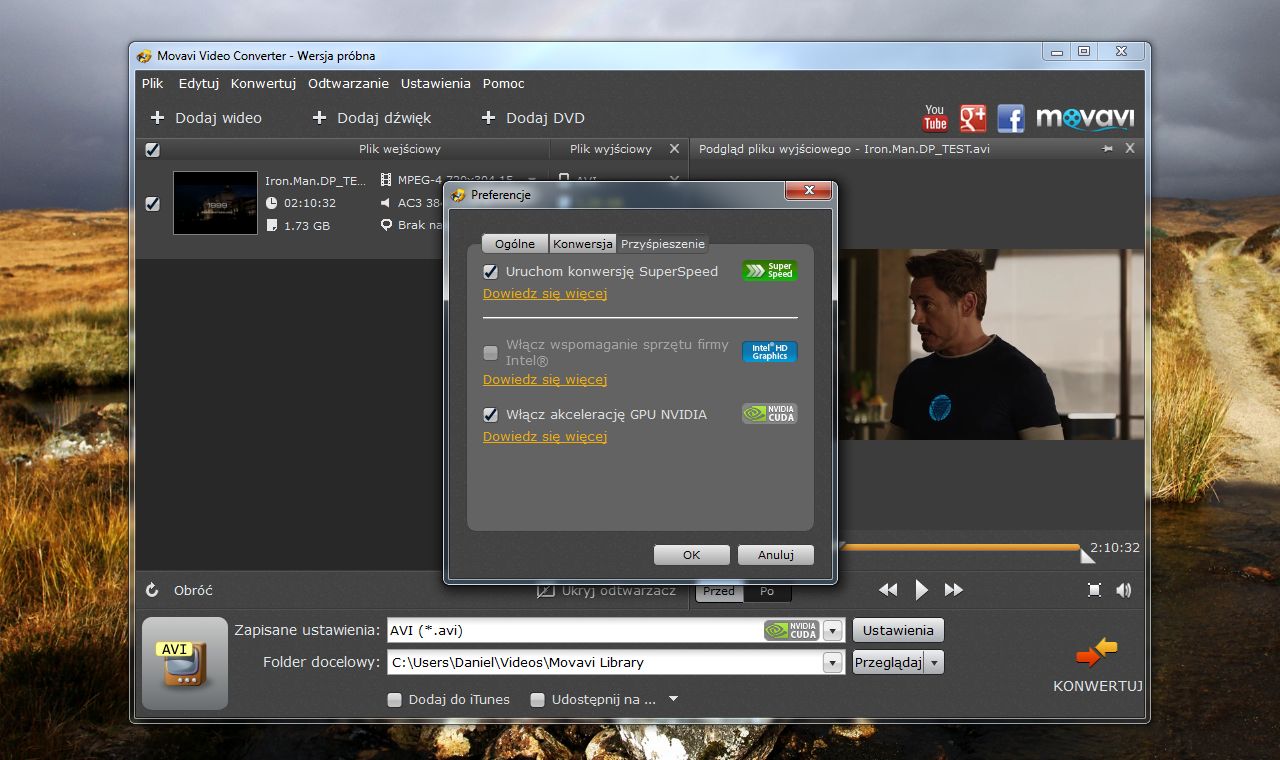Expand the Udostępnij na share options arrow
The image size is (1280, 760).
pyautogui.click(x=673, y=699)
